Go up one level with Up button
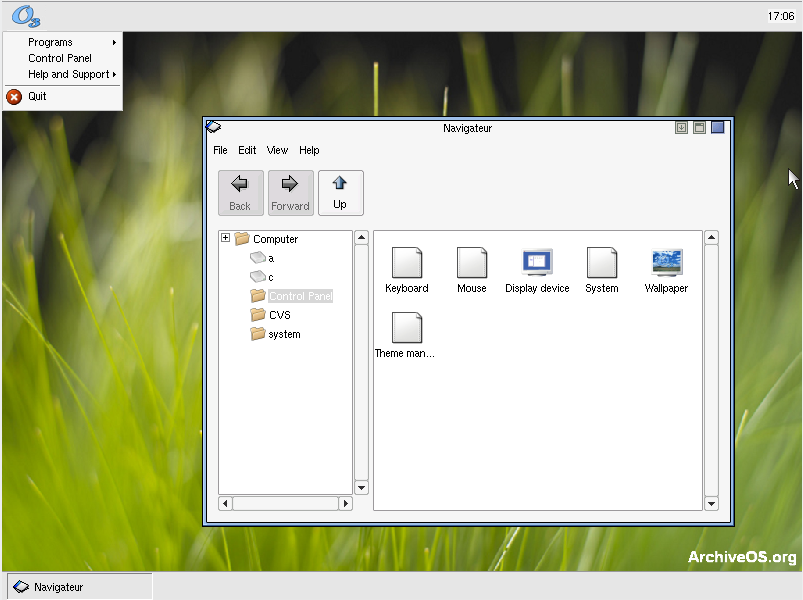 [x=341, y=192]
